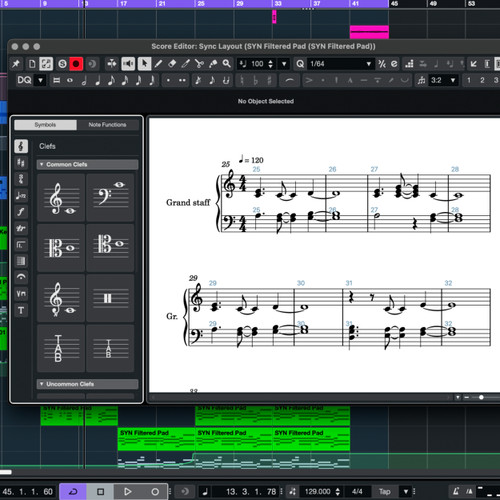Open the transport dropdown next to Tap
Screen dimensions: 500x500
pos(406,492)
